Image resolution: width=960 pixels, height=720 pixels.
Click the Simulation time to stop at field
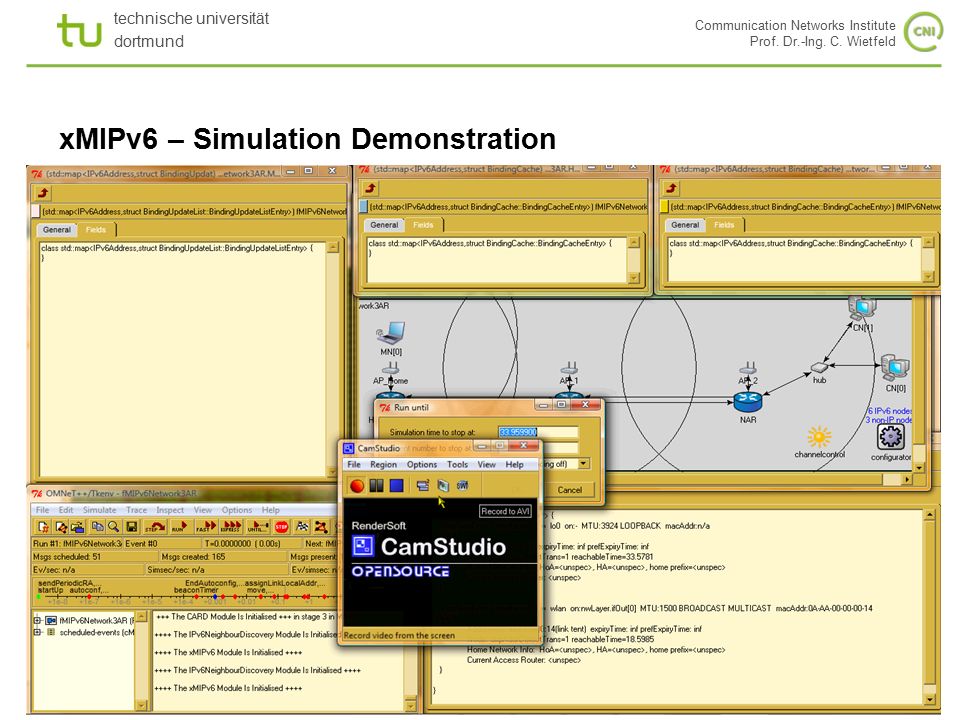click(538, 432)
